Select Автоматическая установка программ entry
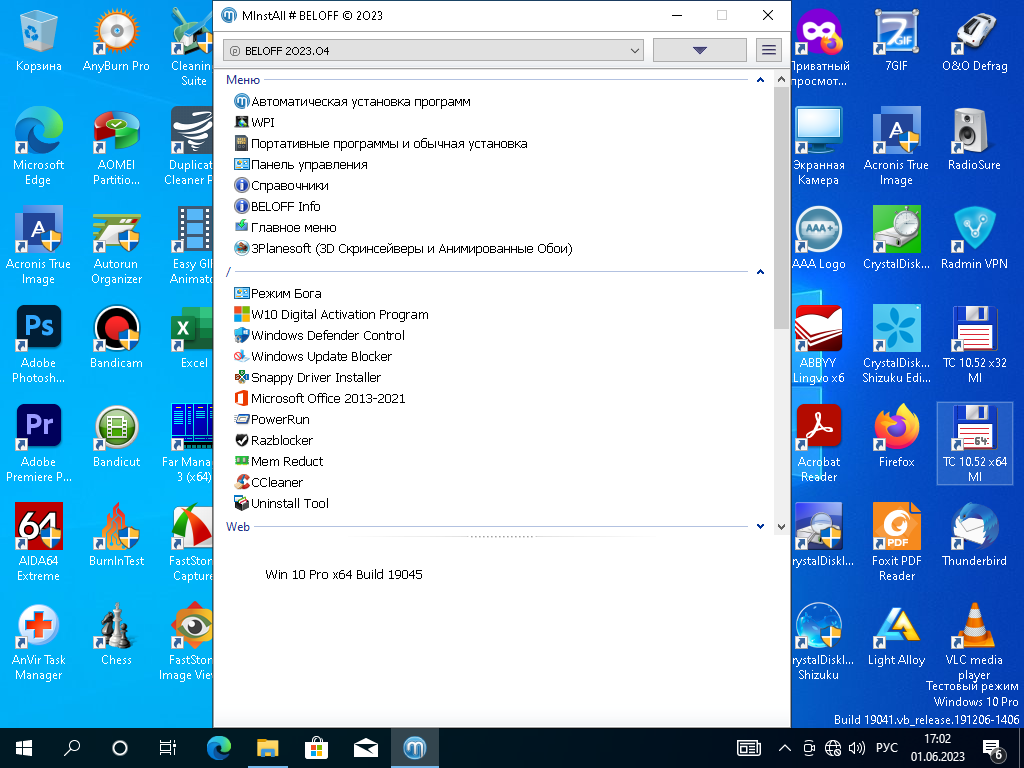Image resolution: width=1024 pixels, height=768 pixels. [352, 101]
